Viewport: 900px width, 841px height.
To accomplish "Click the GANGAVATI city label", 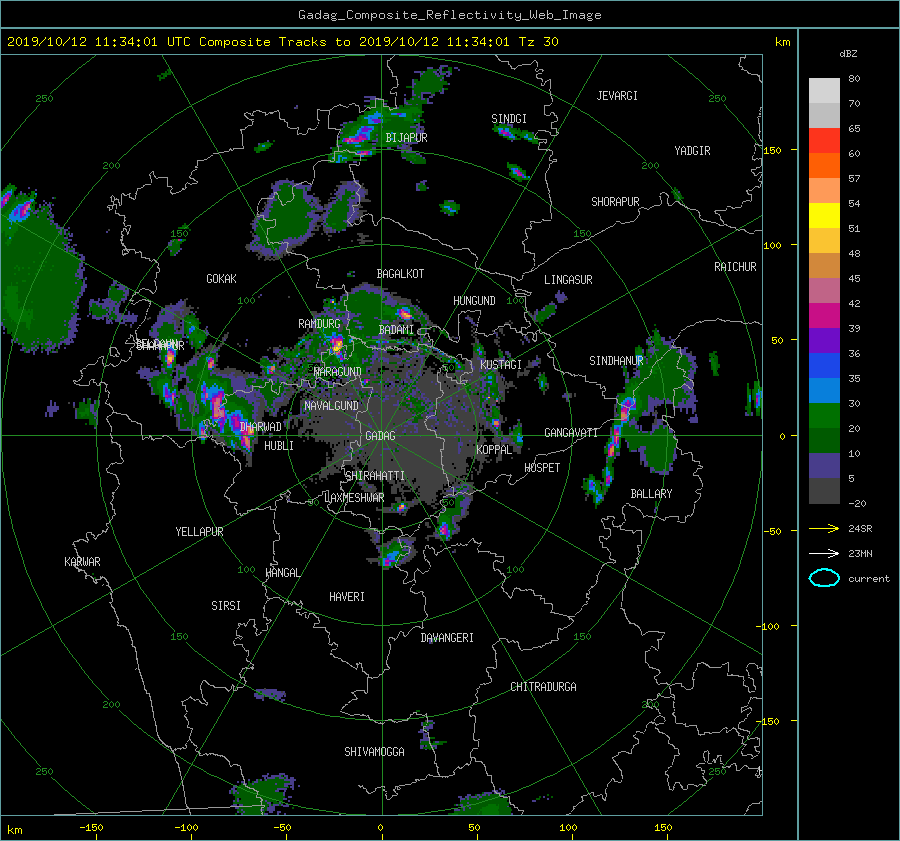I will click(x=571, y=432).
